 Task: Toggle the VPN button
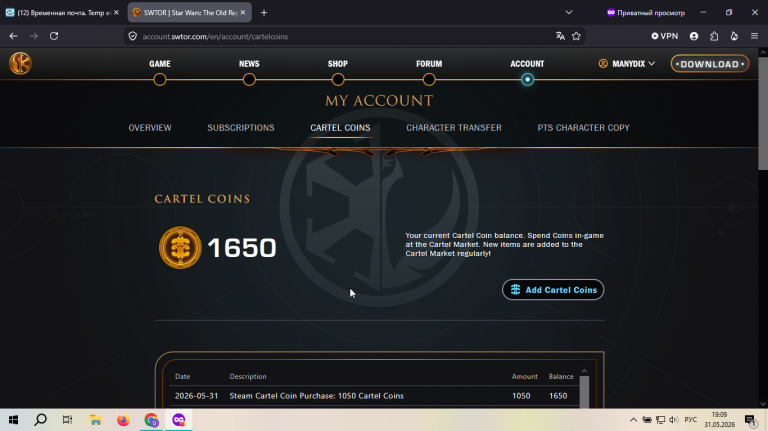665,36
